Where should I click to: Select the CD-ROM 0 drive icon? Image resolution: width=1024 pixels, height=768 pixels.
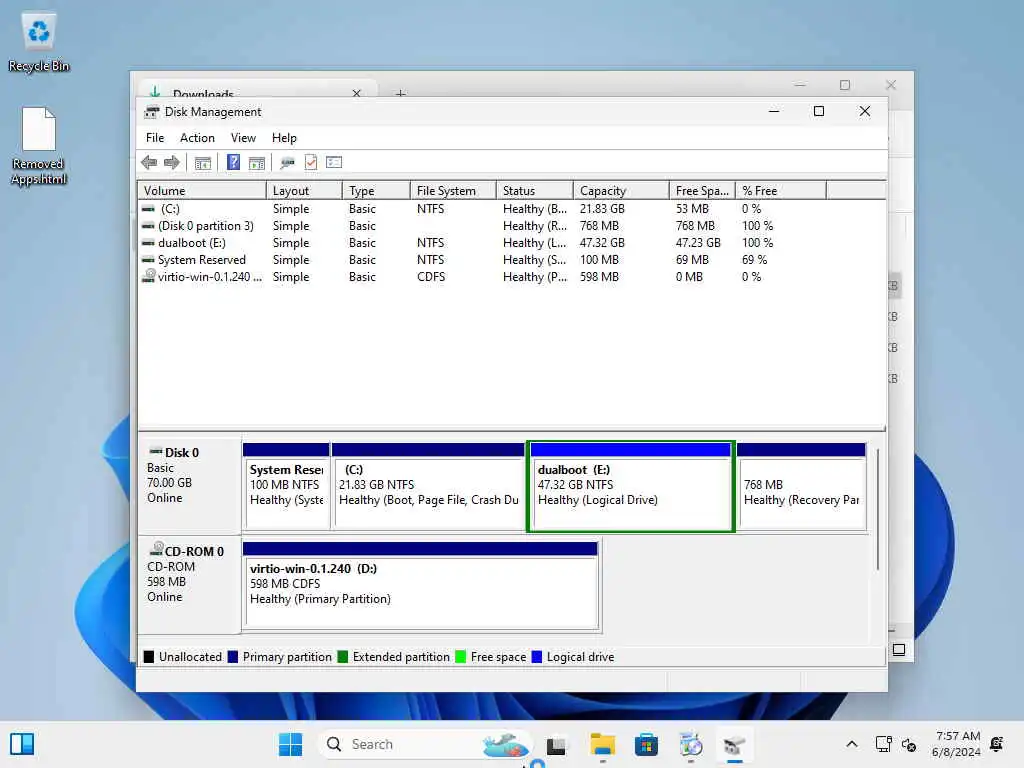point(156,549)
